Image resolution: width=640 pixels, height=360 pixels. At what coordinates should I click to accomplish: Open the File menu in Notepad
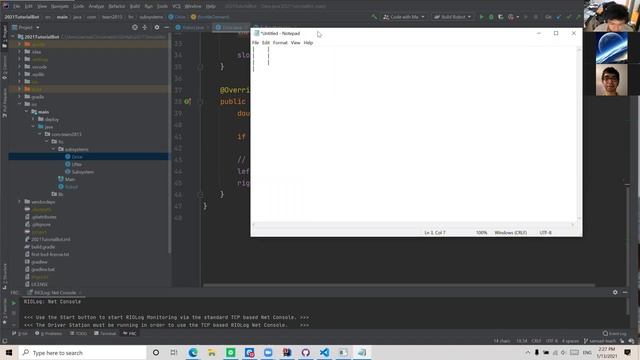tap(255, 42)
